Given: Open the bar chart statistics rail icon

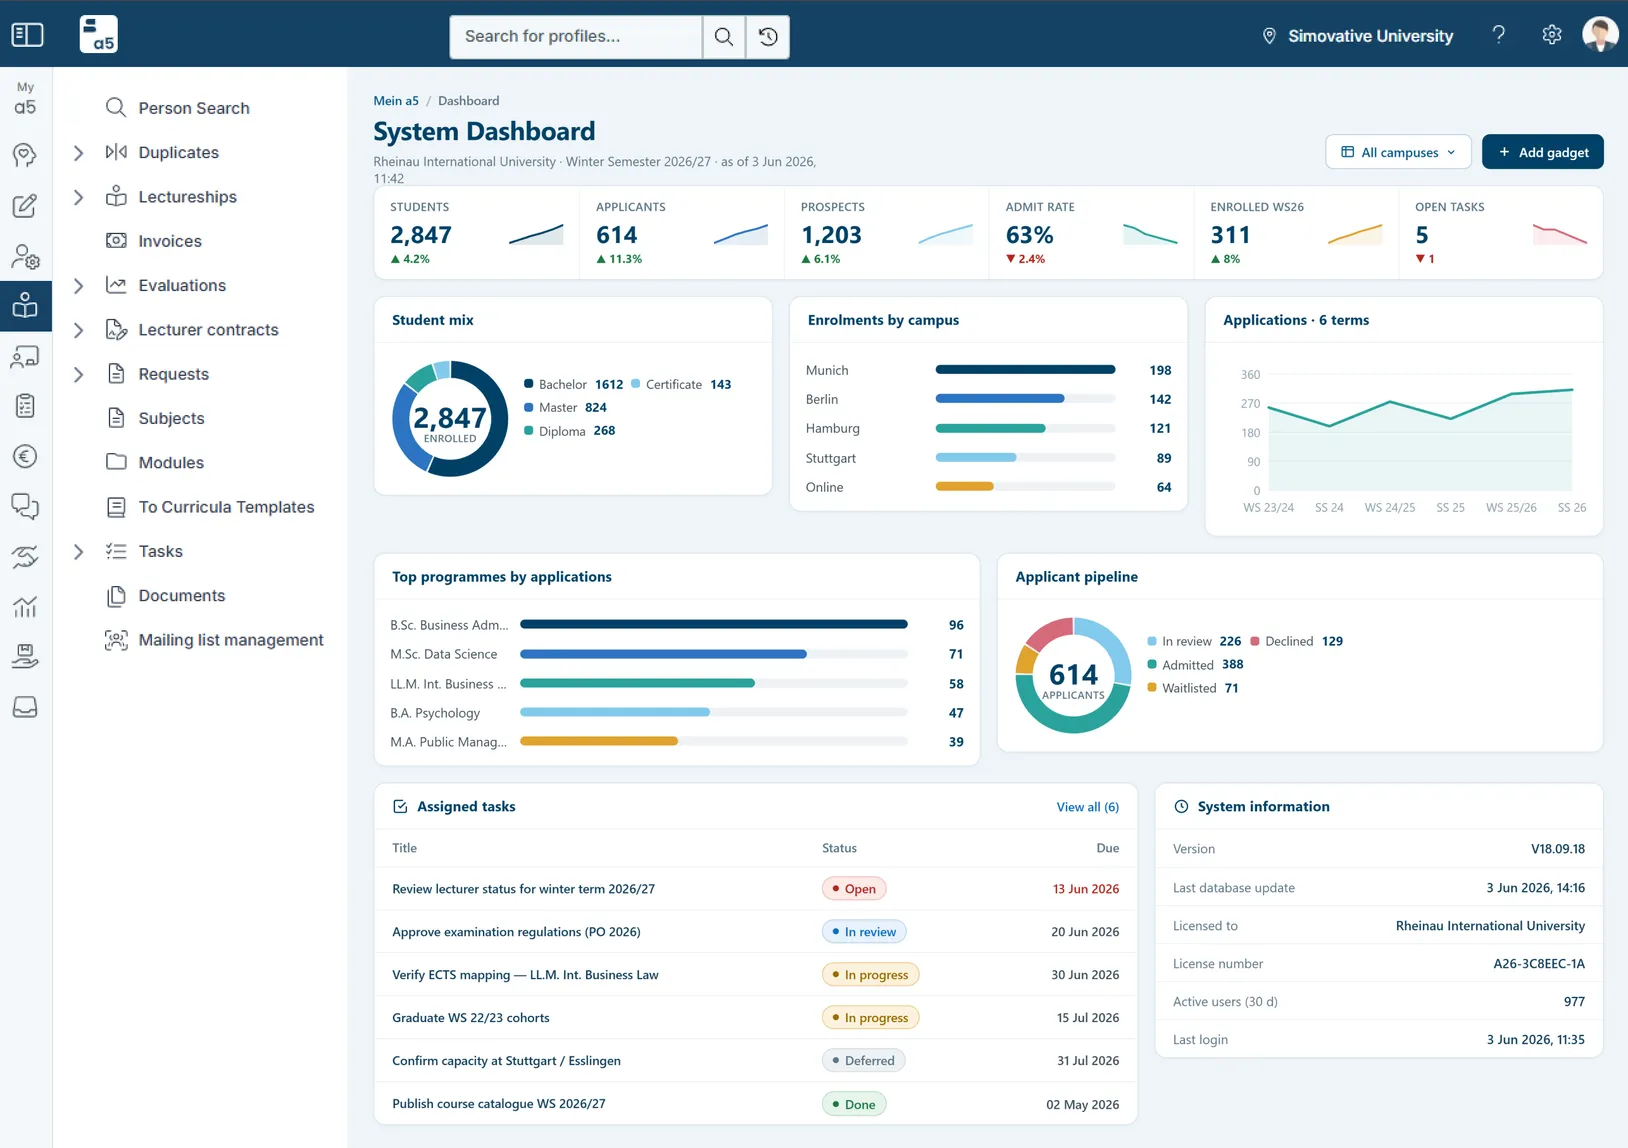Looking at the screenshot, I should [25, 607].
